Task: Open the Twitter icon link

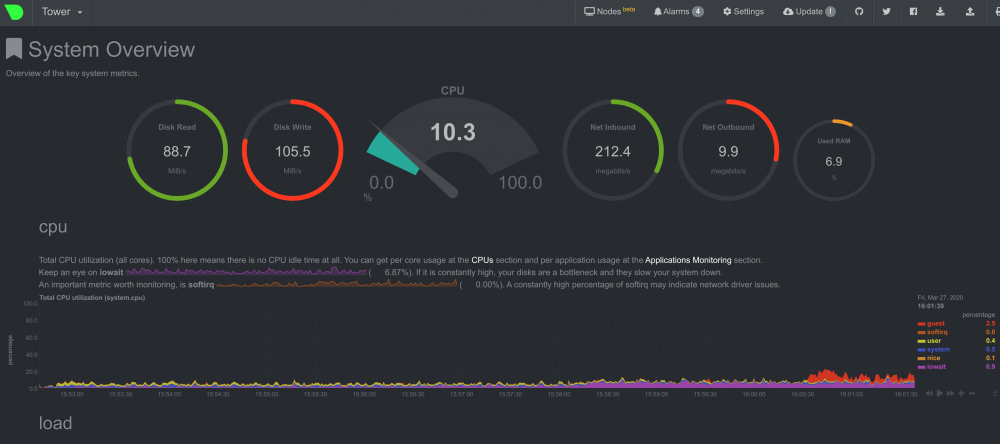Action: pyautogui.click(x=886, y=11)
